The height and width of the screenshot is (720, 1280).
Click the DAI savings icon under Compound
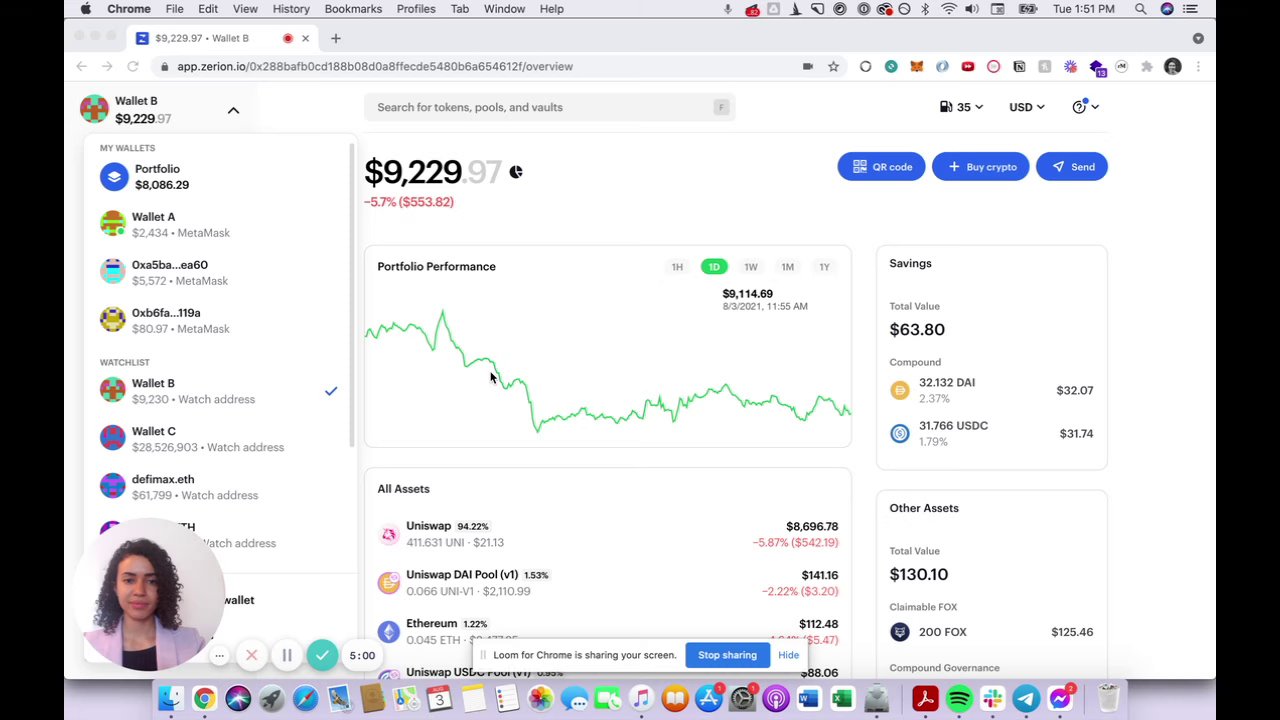[x=900, y=391]
